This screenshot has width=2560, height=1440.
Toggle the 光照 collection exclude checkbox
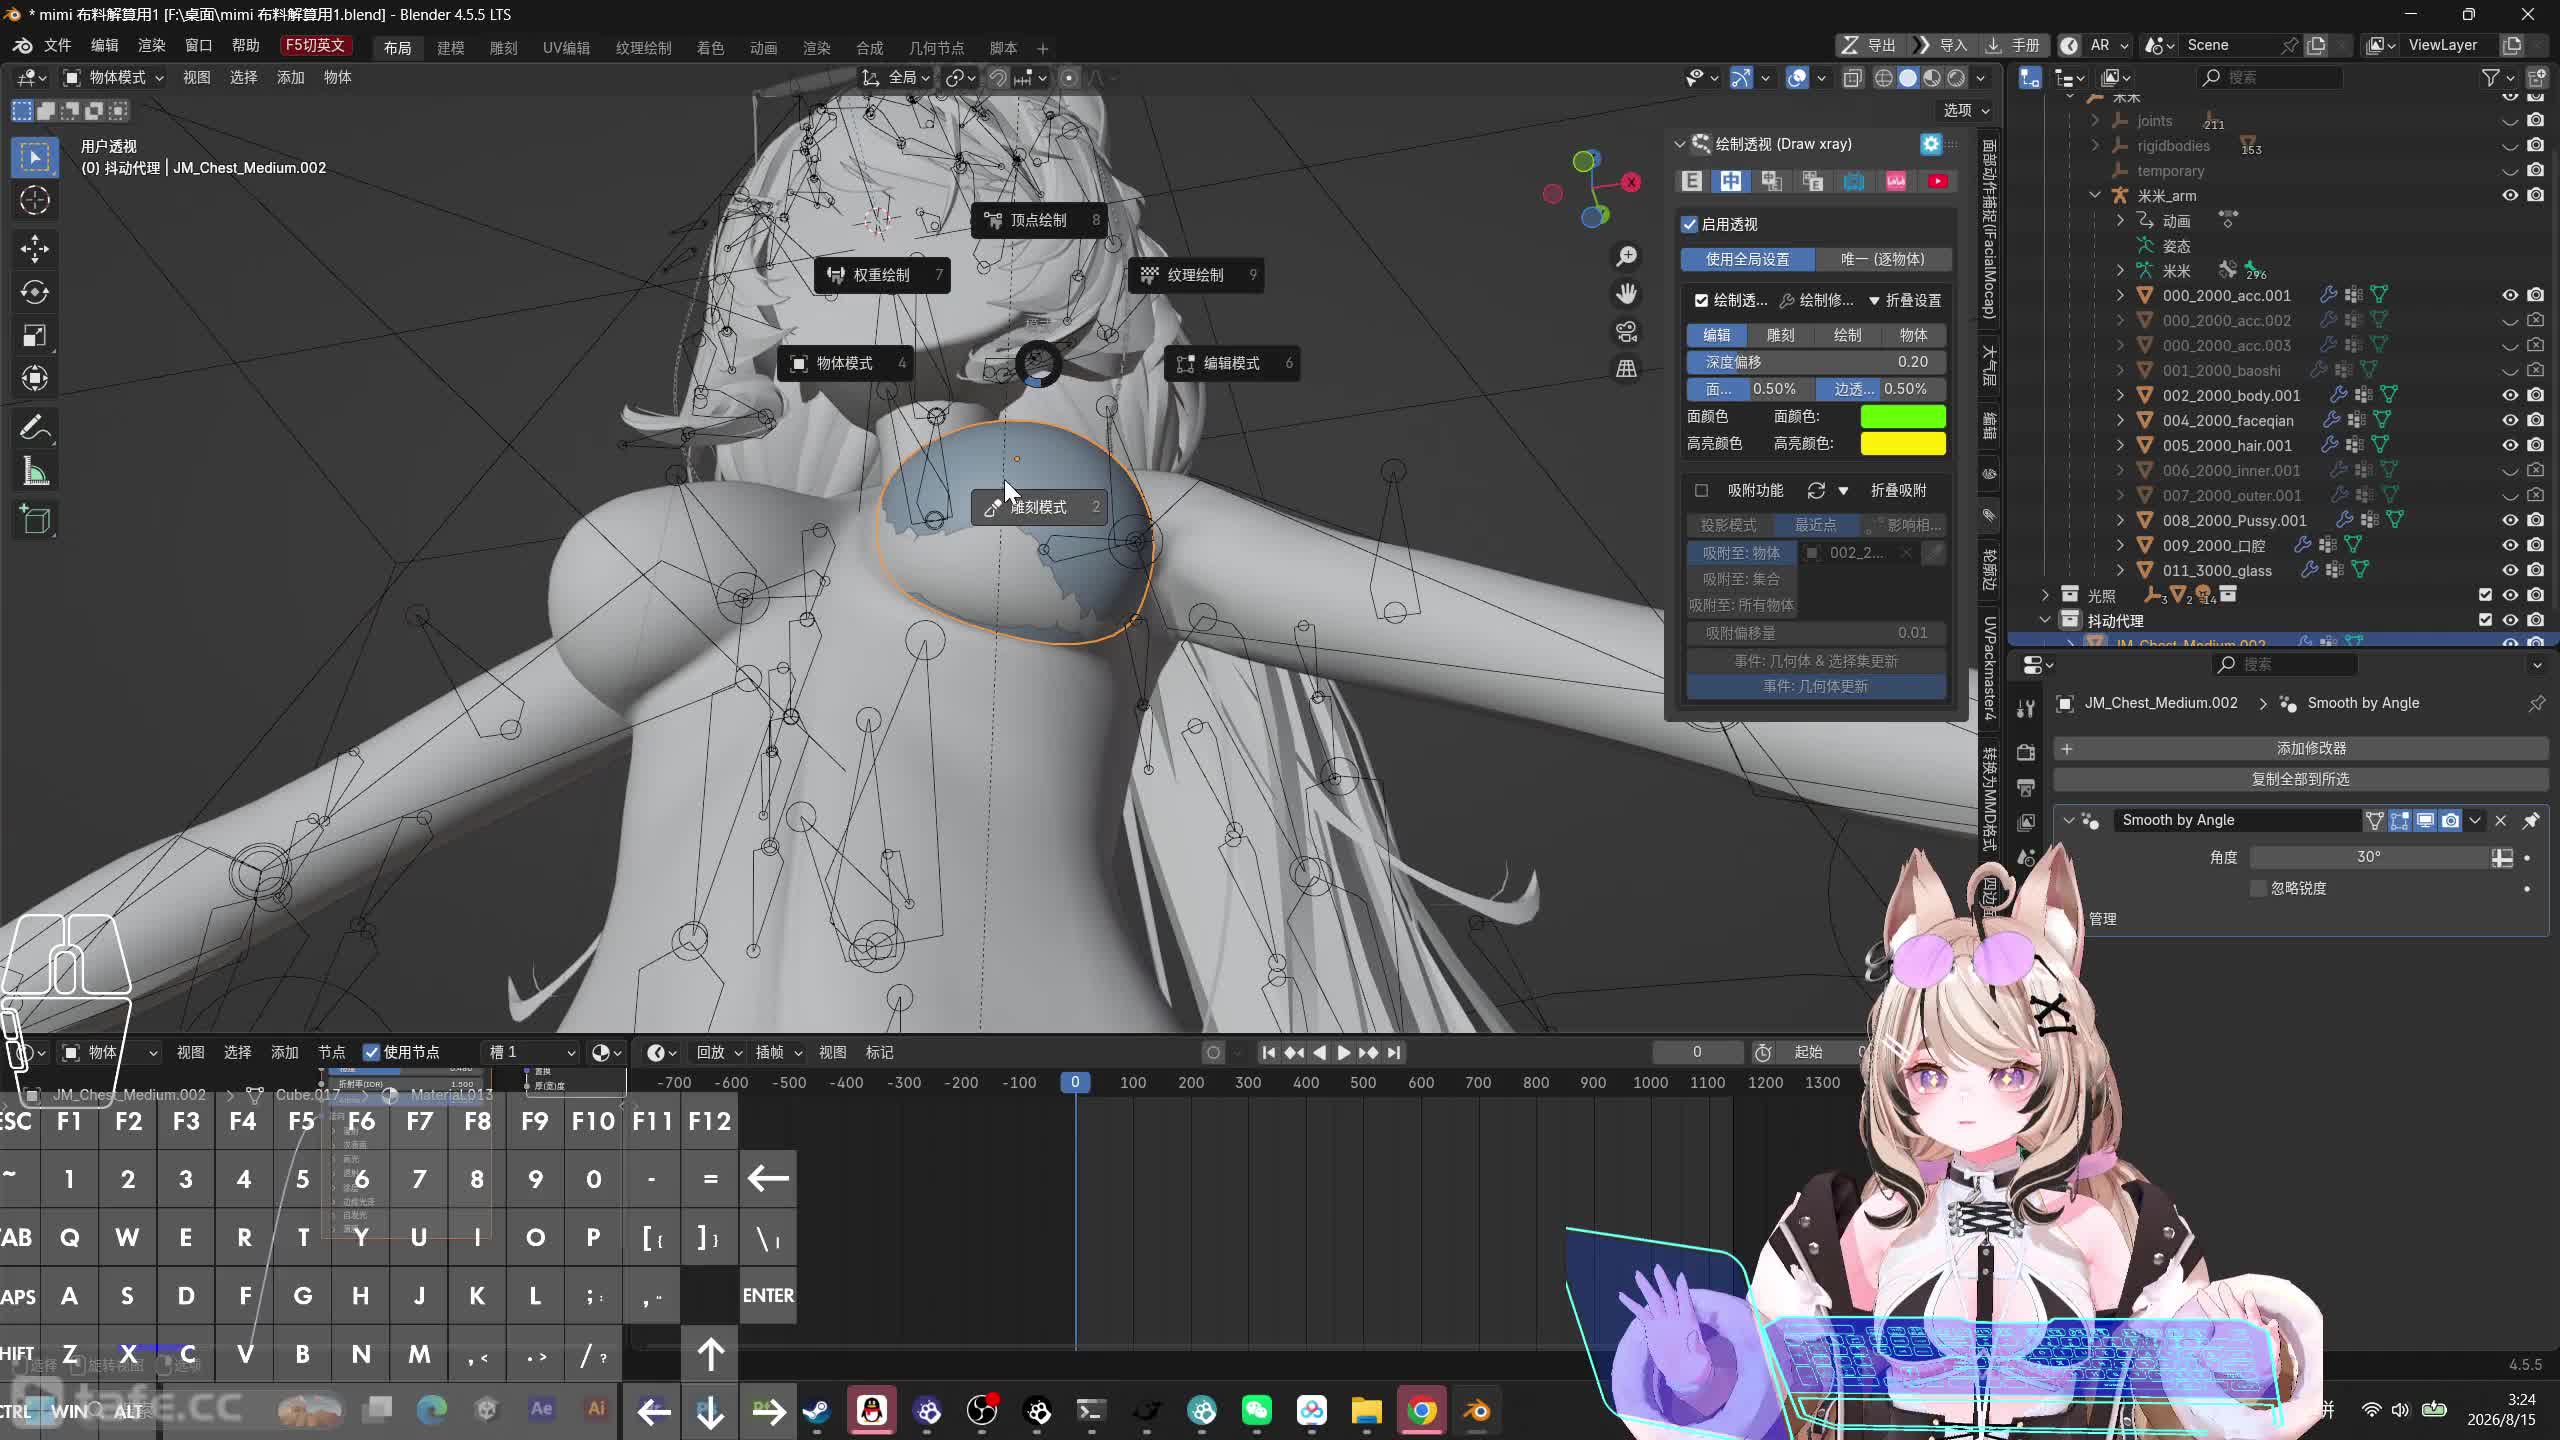point(2485,595)
